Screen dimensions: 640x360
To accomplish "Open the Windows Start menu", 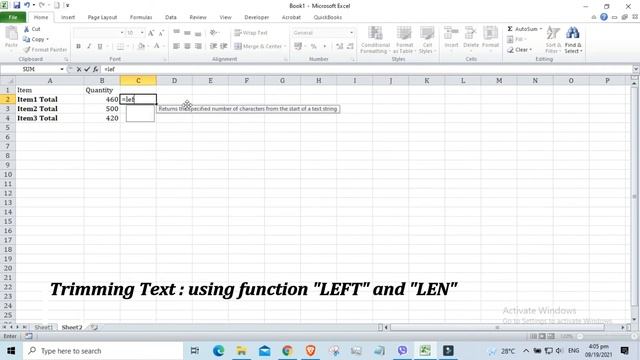I will (11, 351).
